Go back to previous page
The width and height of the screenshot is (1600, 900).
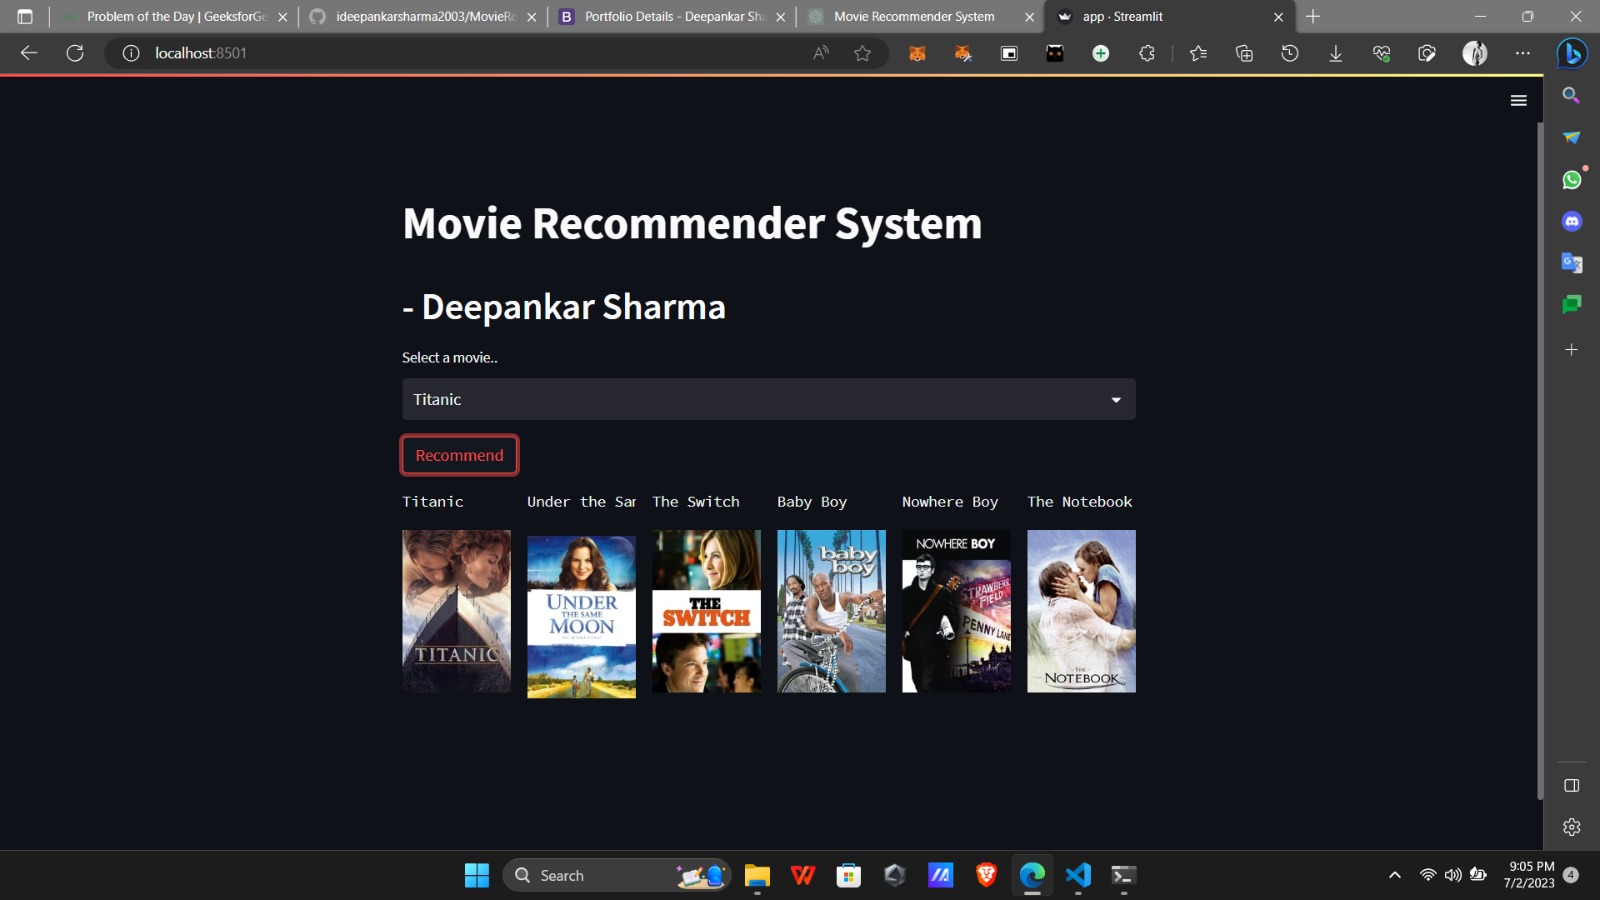click(29, 53)
